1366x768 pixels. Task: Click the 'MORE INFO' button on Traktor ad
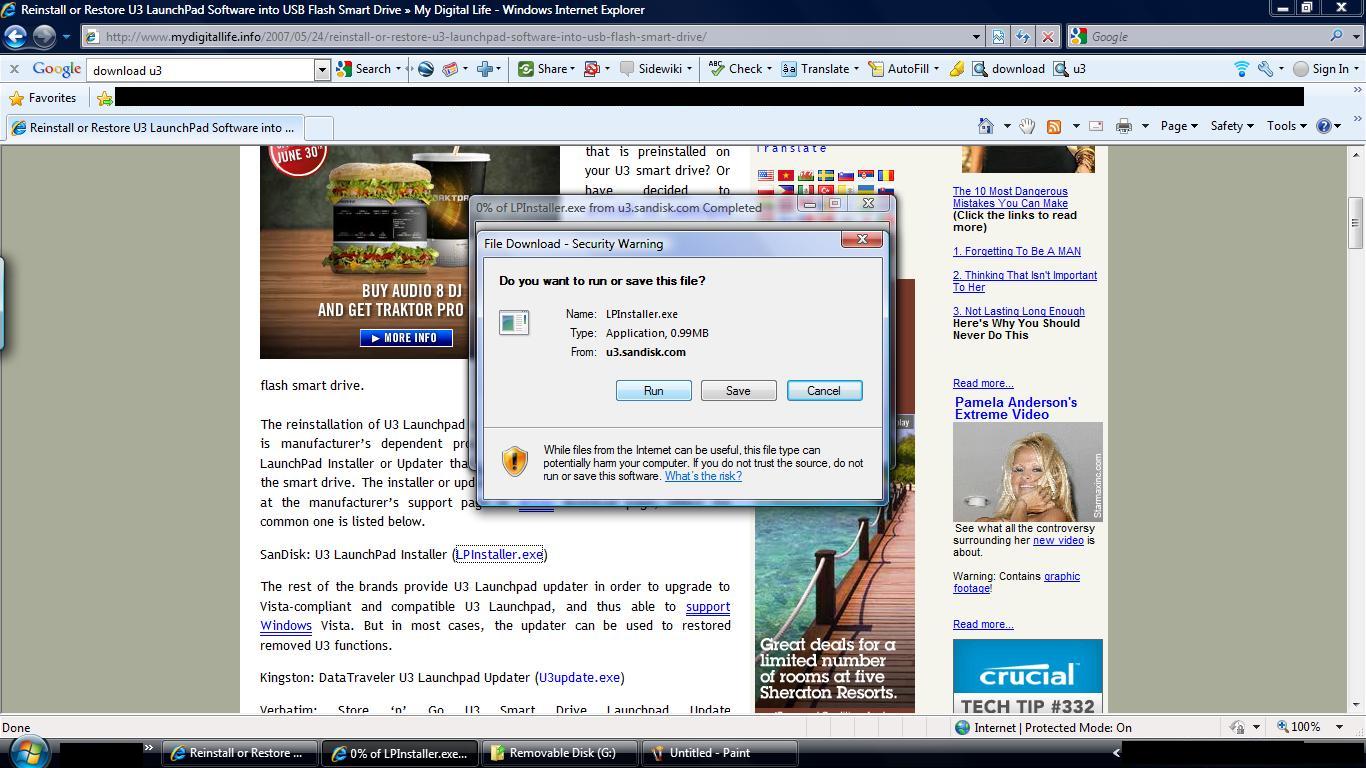(x=406, y=338)
